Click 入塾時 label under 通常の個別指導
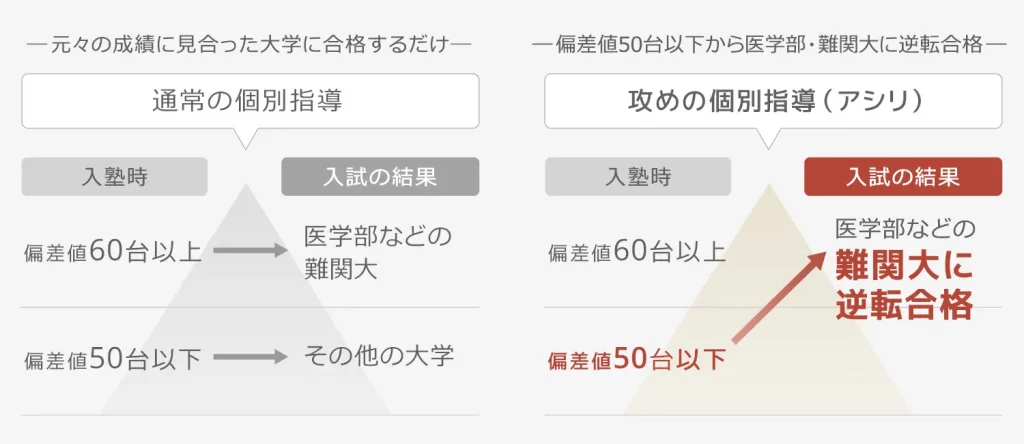This screenshot has height=444, width=1024. [114, 177]
